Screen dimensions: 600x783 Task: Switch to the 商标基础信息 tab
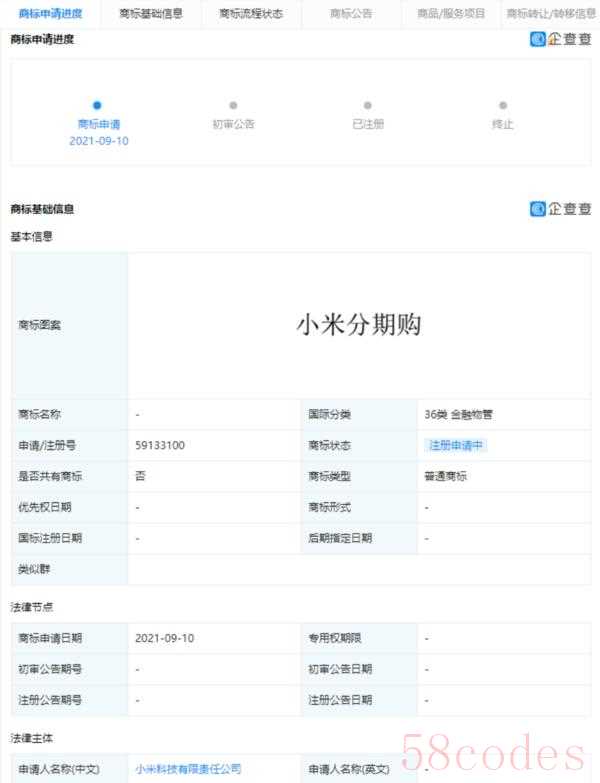click(x=151, y=13)
